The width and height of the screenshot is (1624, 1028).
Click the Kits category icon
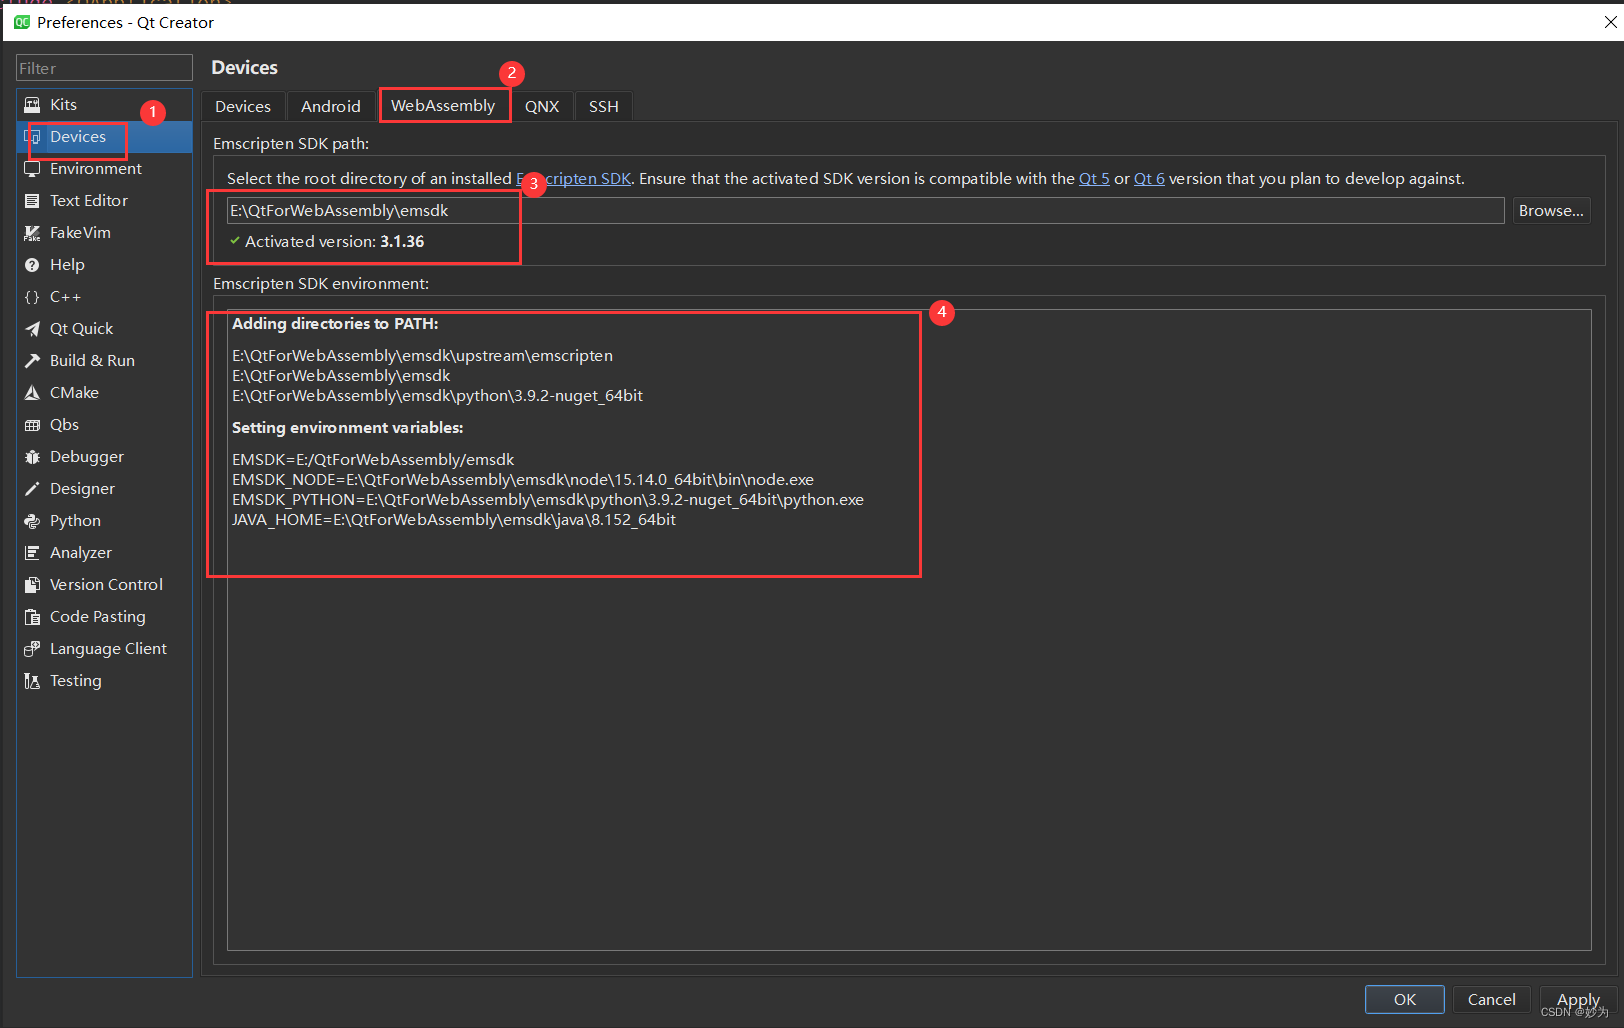[32, 105]
